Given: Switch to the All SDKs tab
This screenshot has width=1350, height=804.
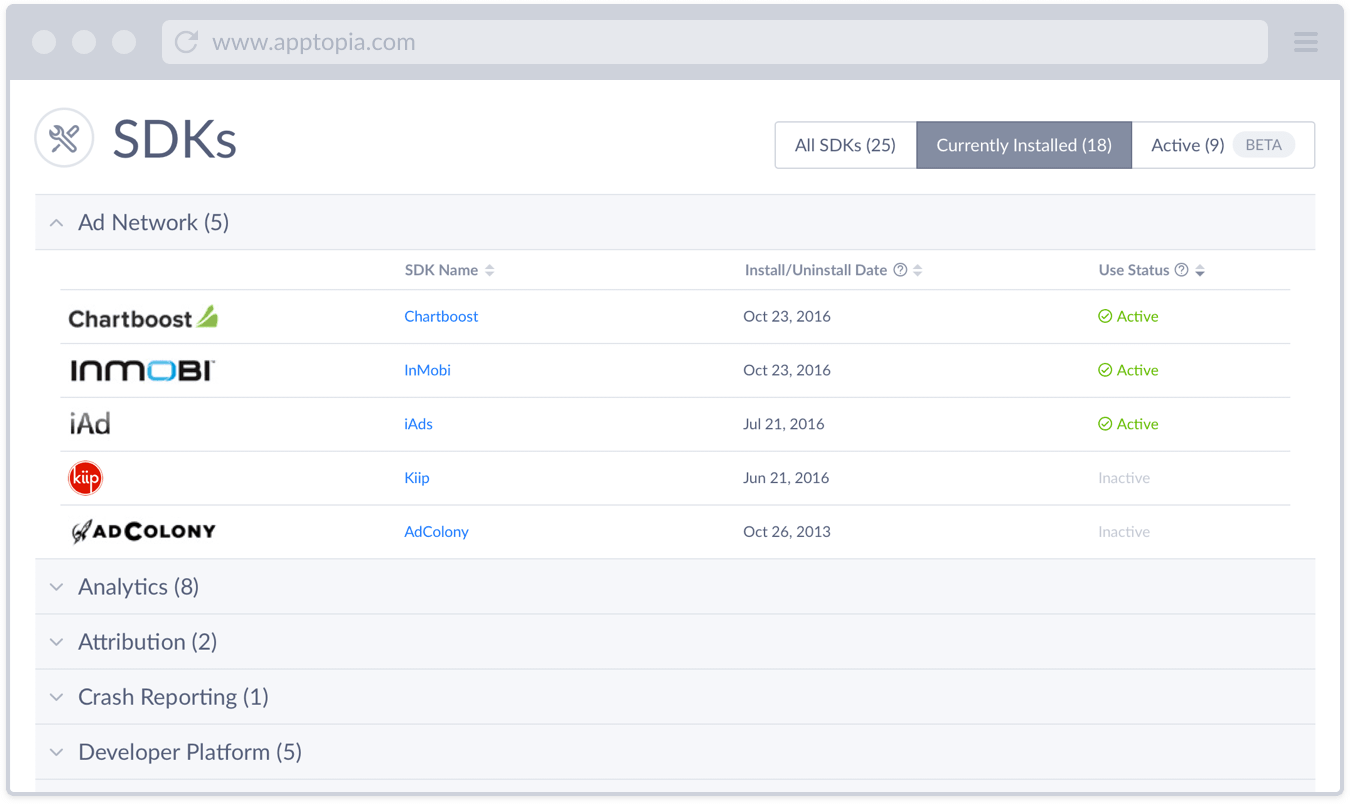Looking at the screenshot, I should (845, 145).
